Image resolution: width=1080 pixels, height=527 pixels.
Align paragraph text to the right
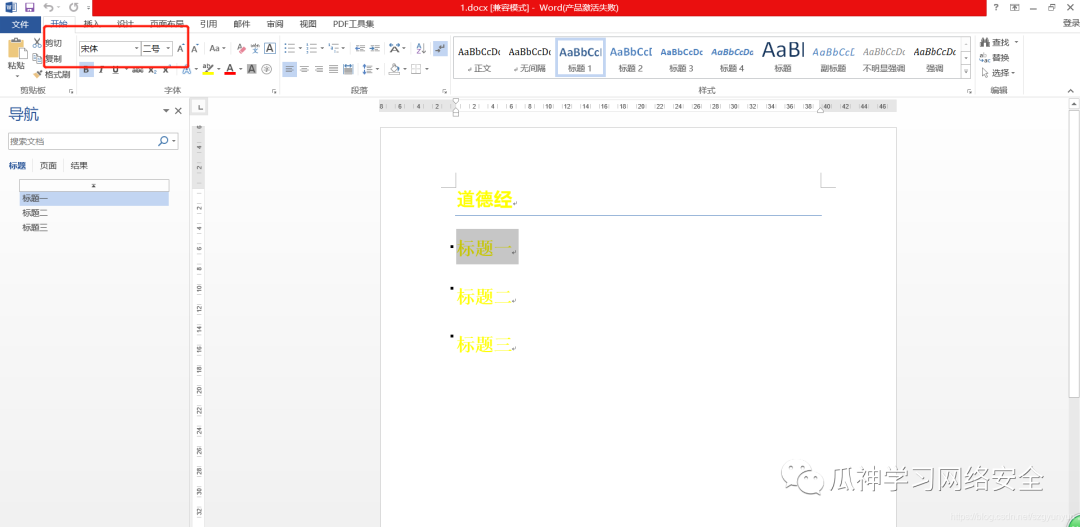point(319,69)
